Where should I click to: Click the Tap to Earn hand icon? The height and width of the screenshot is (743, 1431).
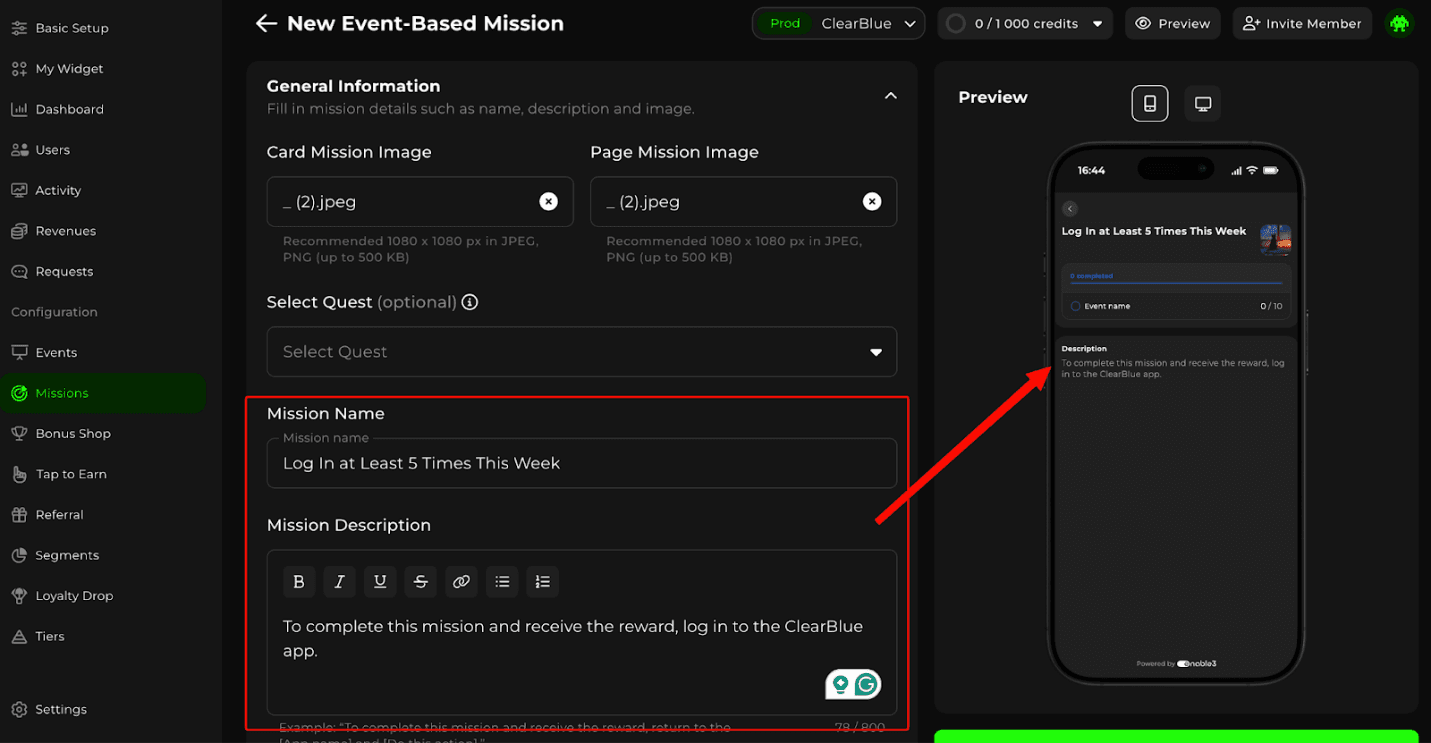(x=19, y=474)
